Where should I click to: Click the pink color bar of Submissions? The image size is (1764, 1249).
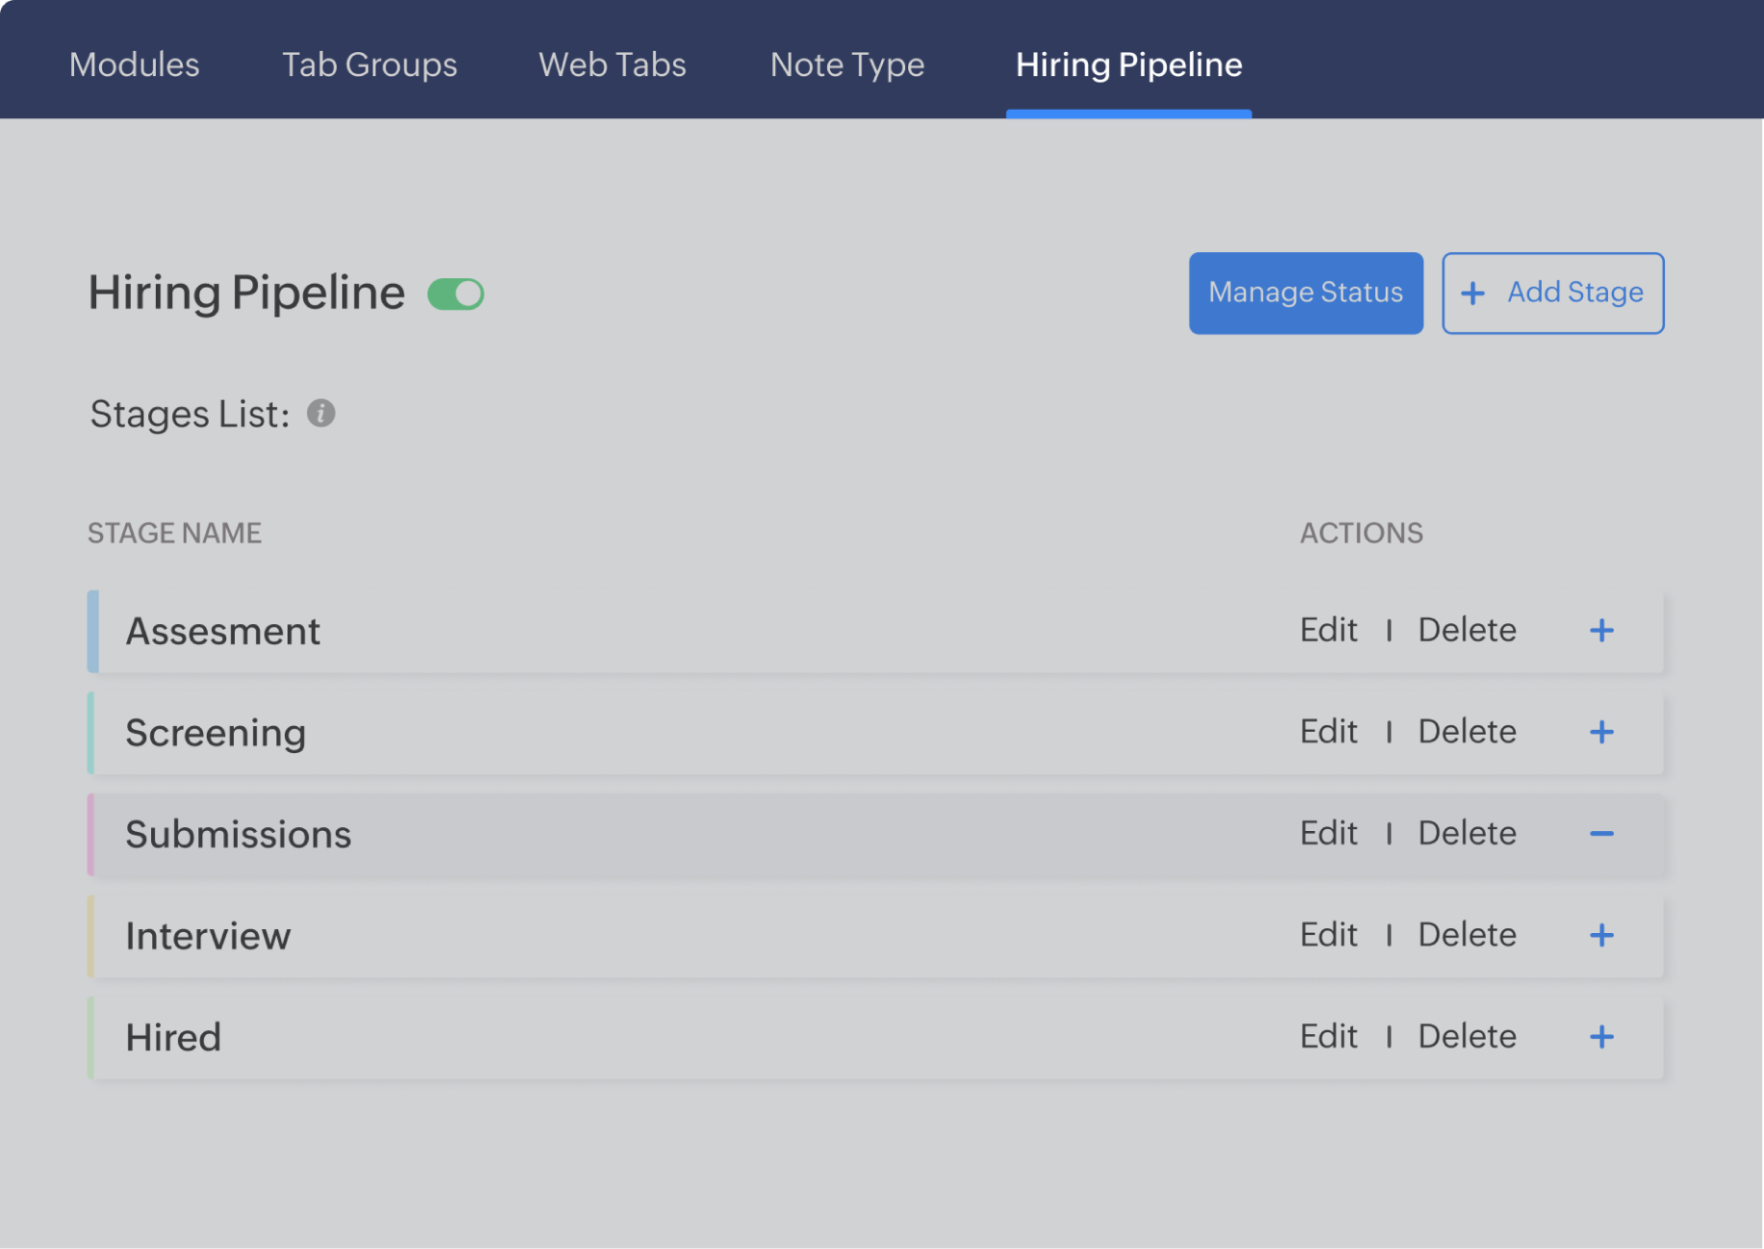[x=91, y=834]
